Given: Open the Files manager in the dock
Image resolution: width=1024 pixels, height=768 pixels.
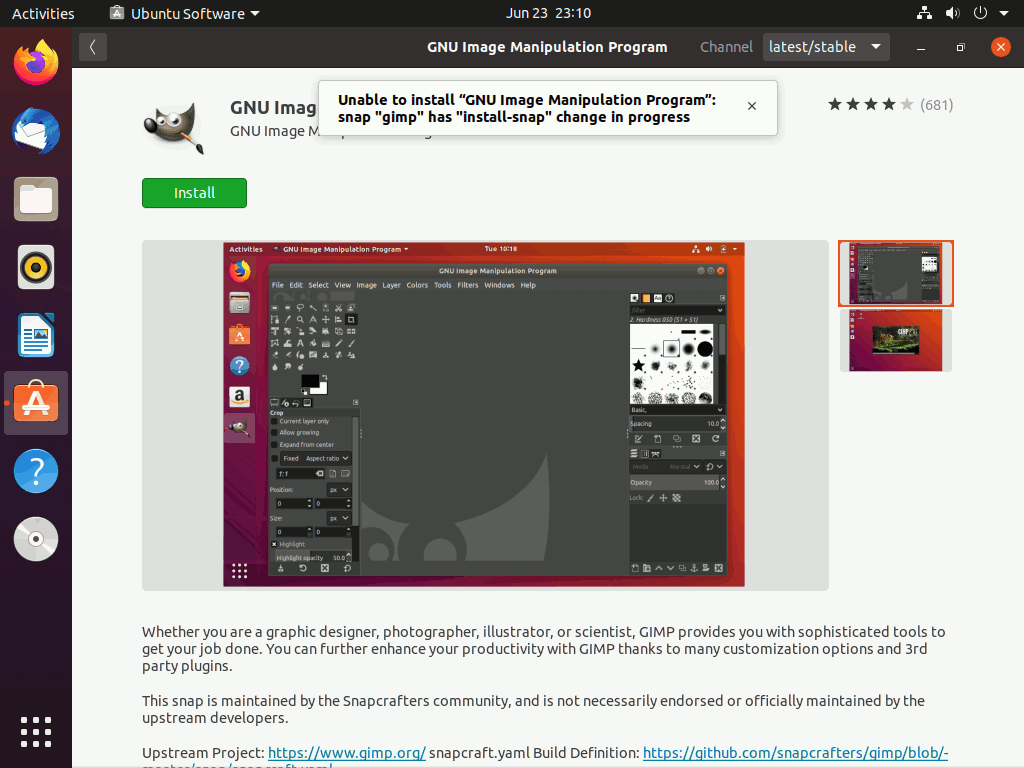Looking at the screenshot, I should click(x=36, y=199).
